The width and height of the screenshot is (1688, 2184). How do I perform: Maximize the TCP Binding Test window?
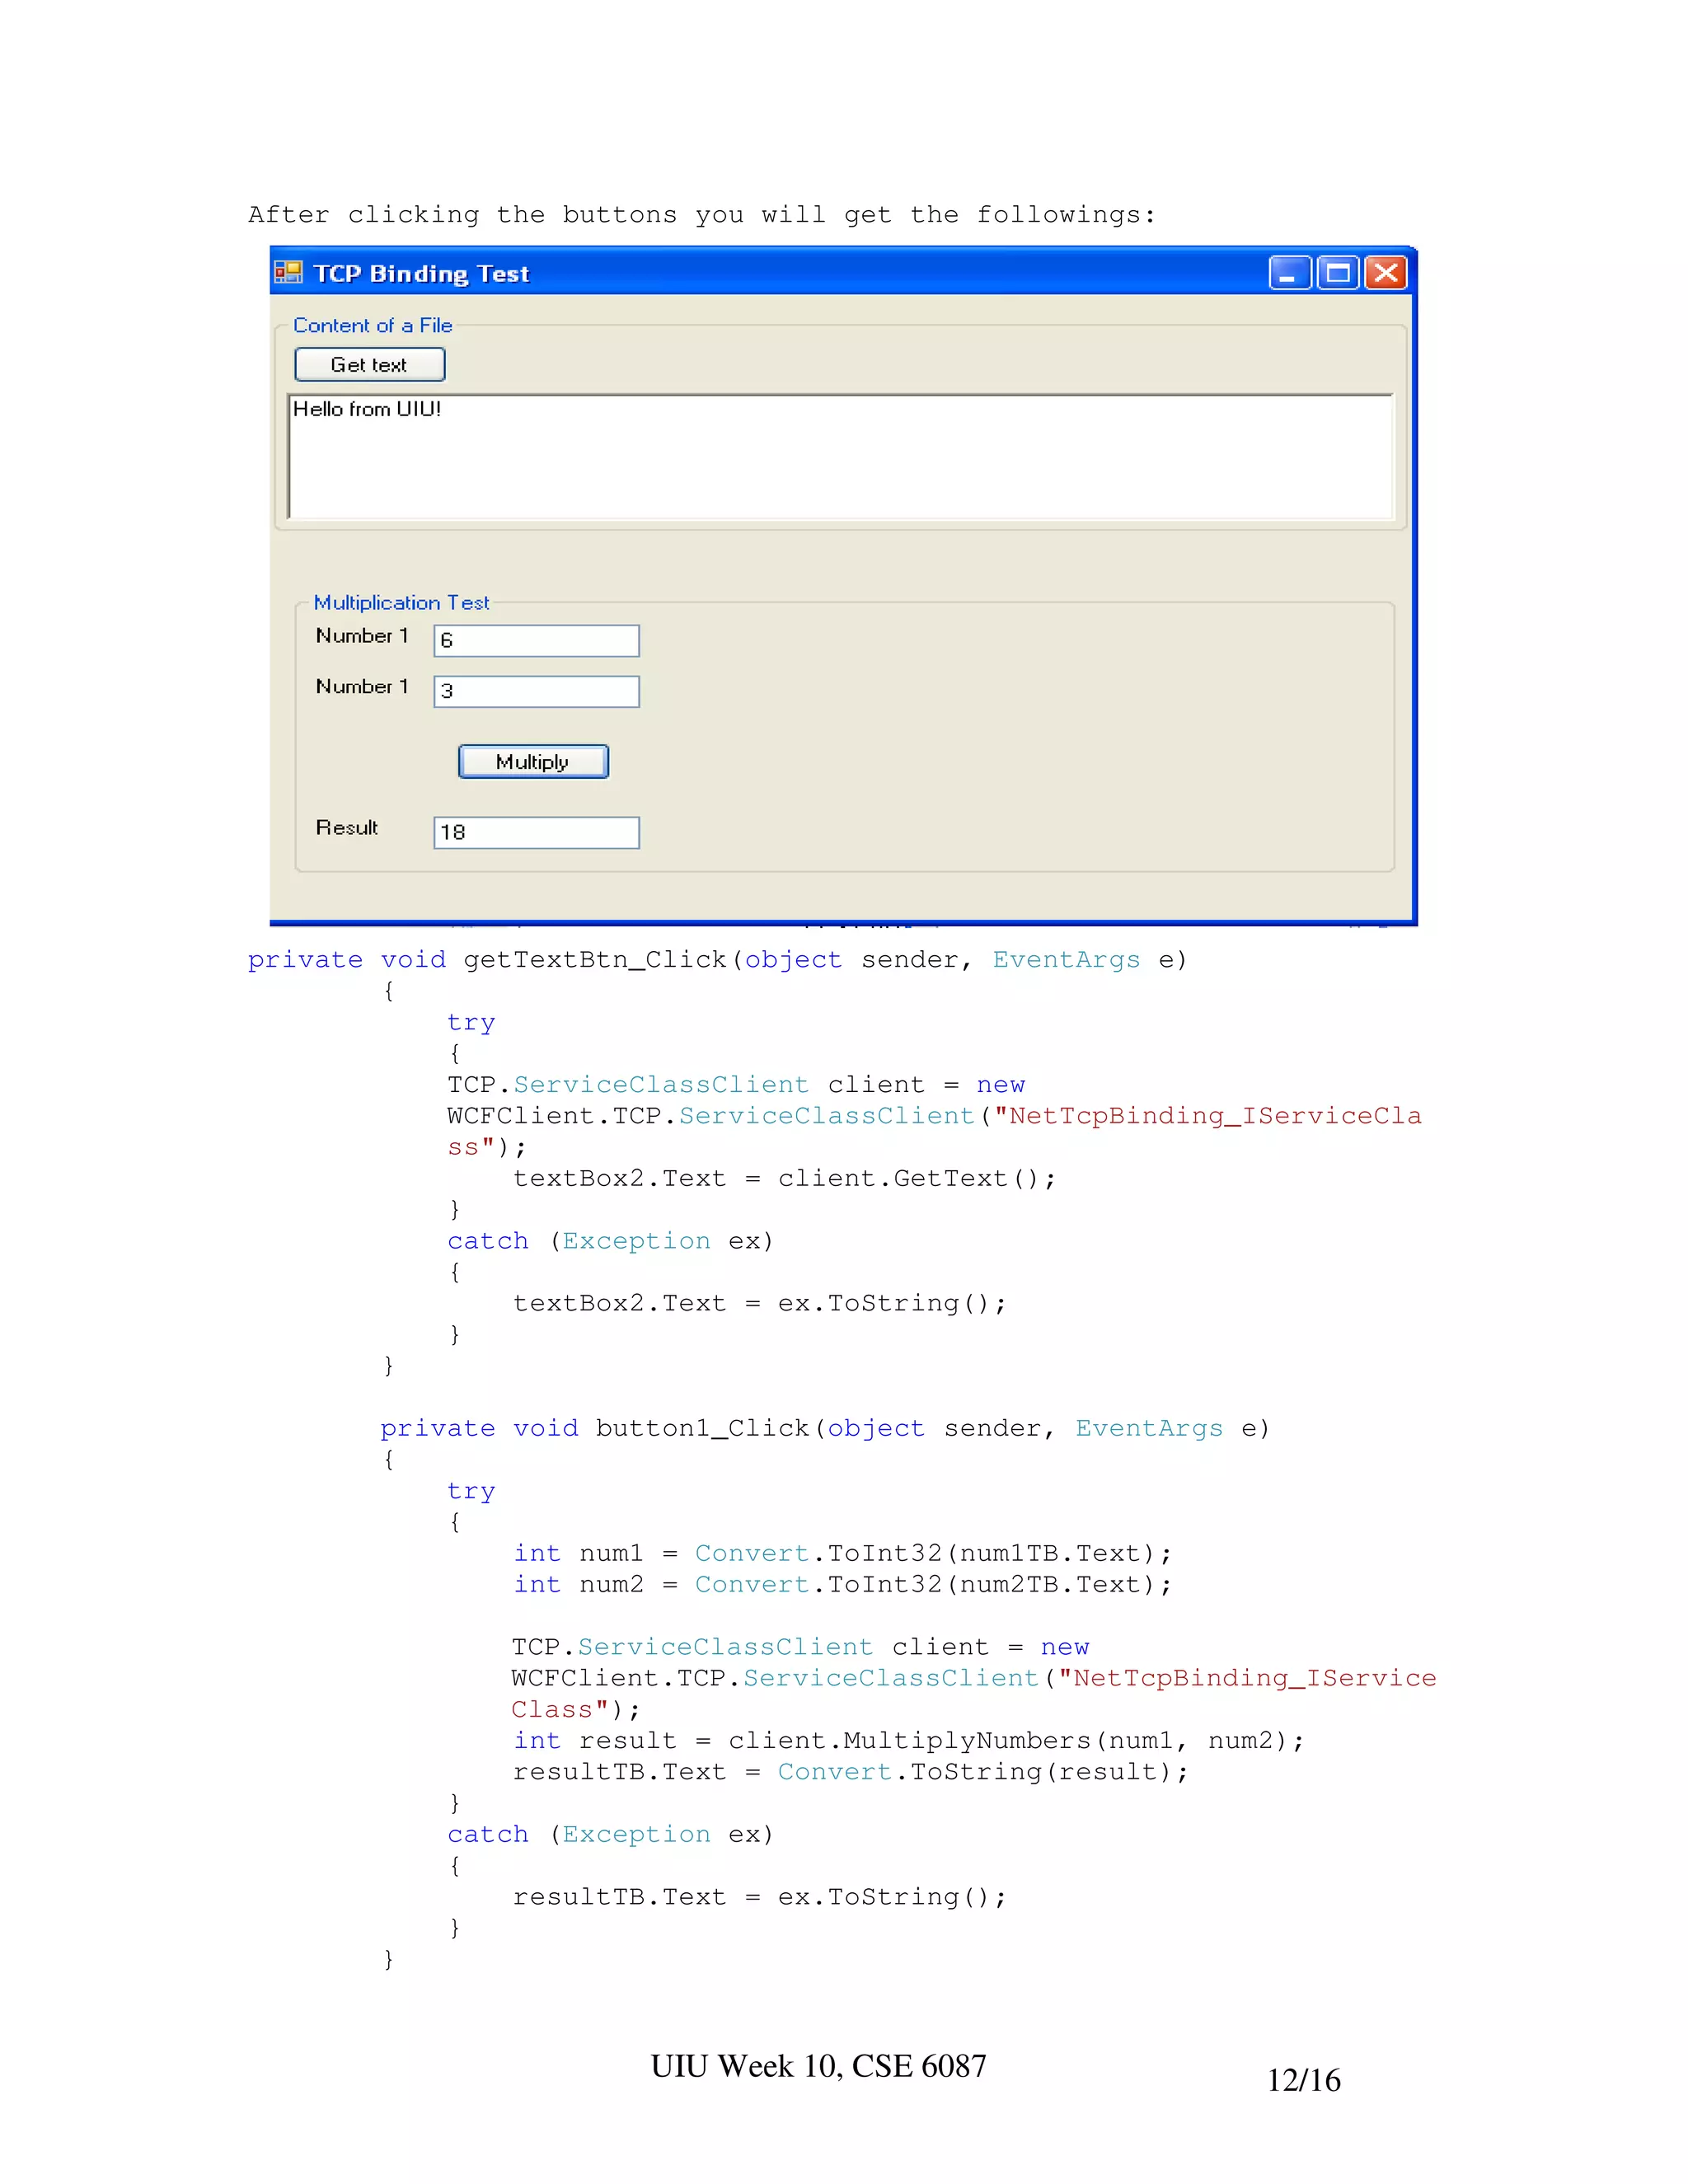(x=1337, y=272)
